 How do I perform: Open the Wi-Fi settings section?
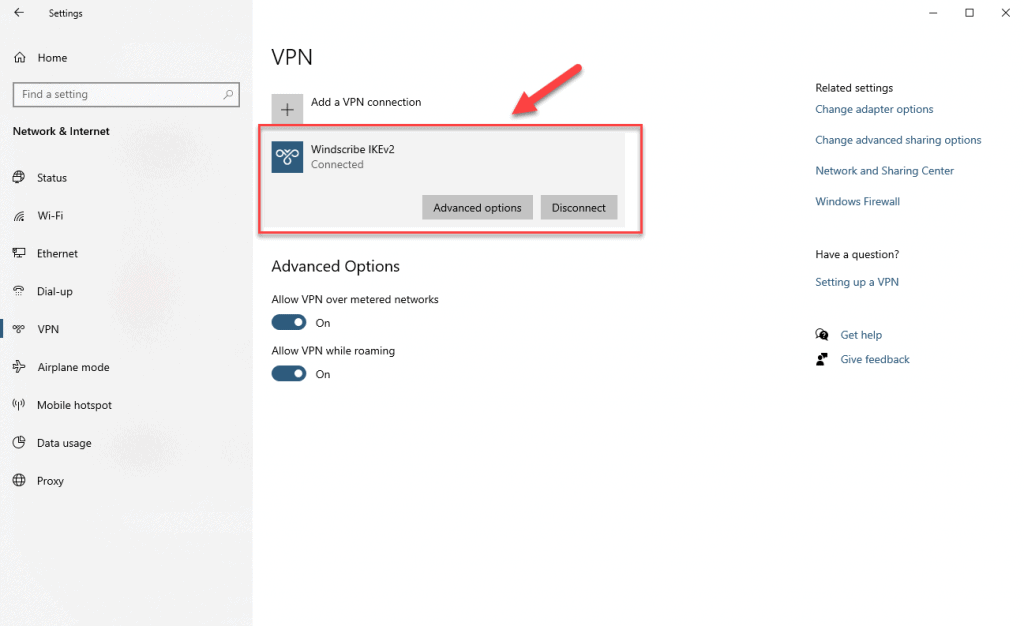(21, 215)
